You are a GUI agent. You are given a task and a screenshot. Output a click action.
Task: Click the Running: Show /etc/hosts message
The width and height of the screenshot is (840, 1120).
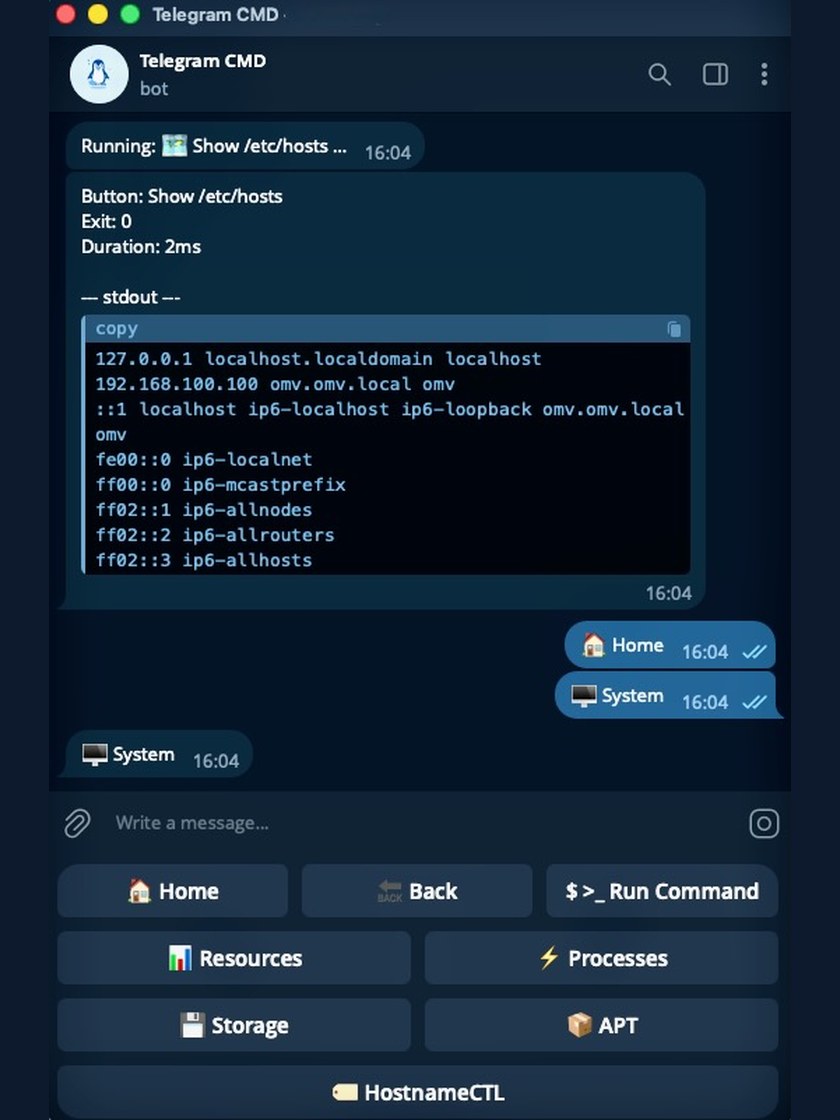244,146
